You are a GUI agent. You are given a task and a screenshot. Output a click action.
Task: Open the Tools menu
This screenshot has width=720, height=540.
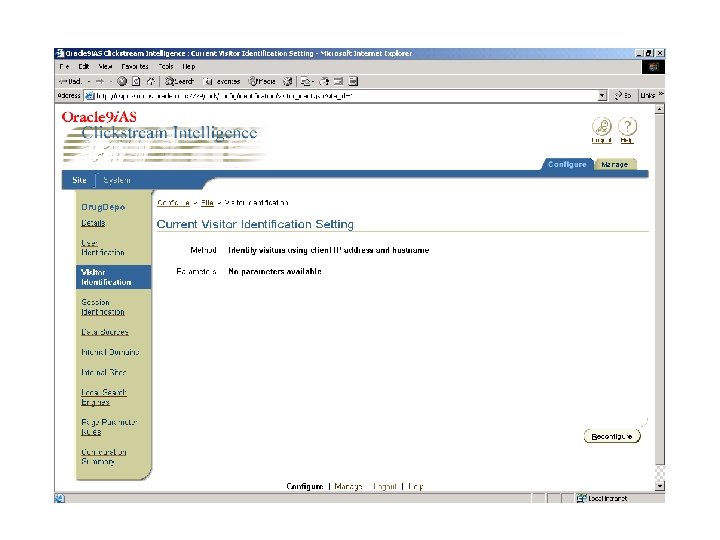166,67
